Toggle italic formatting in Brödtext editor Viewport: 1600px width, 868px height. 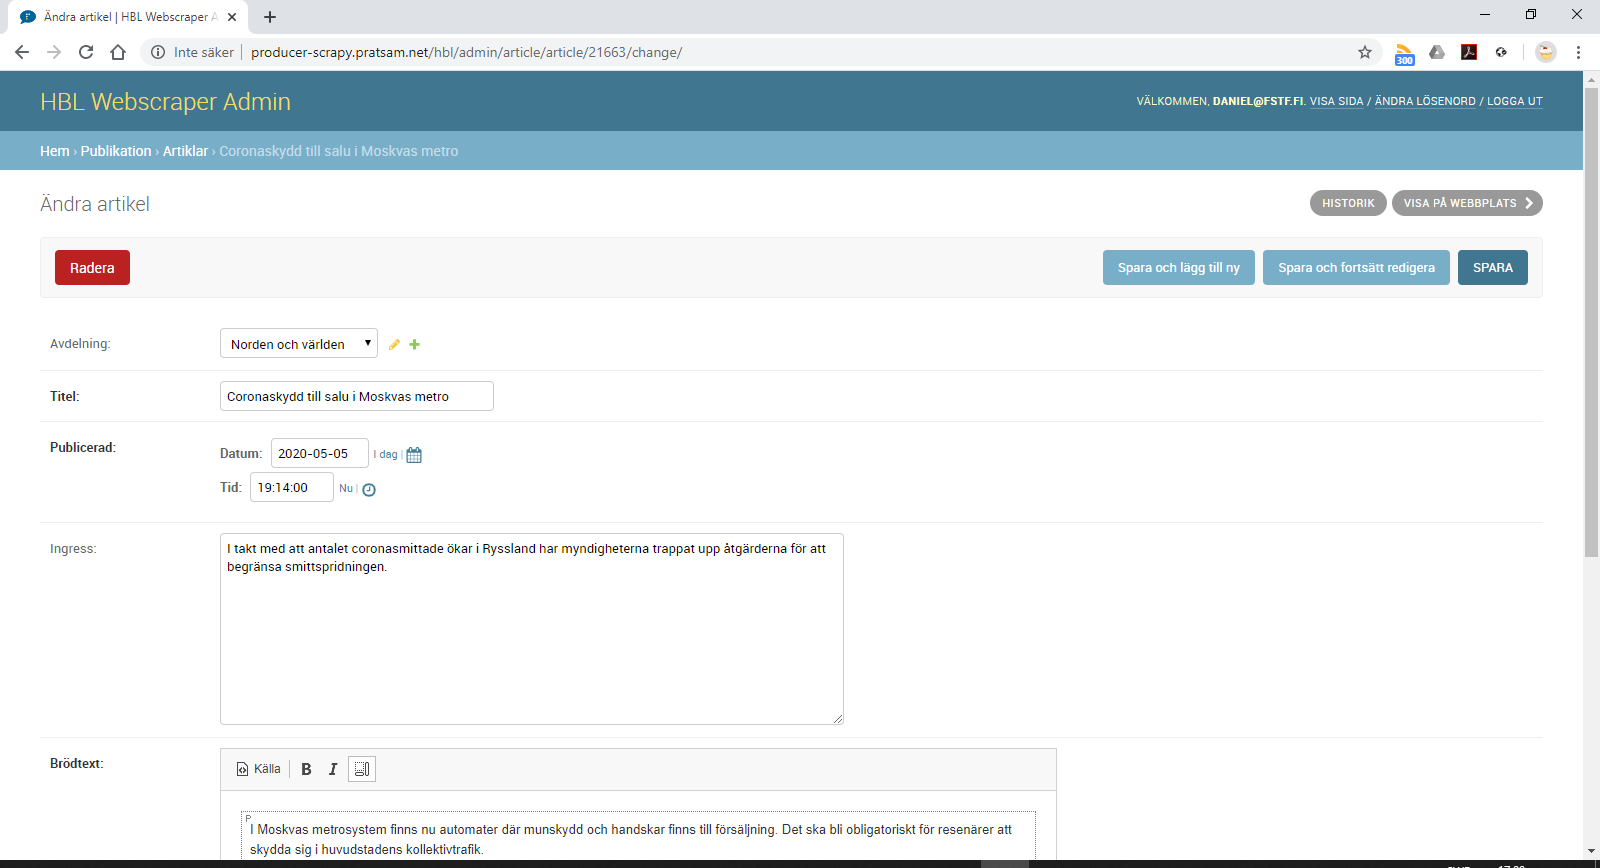(x=333, y=769)
